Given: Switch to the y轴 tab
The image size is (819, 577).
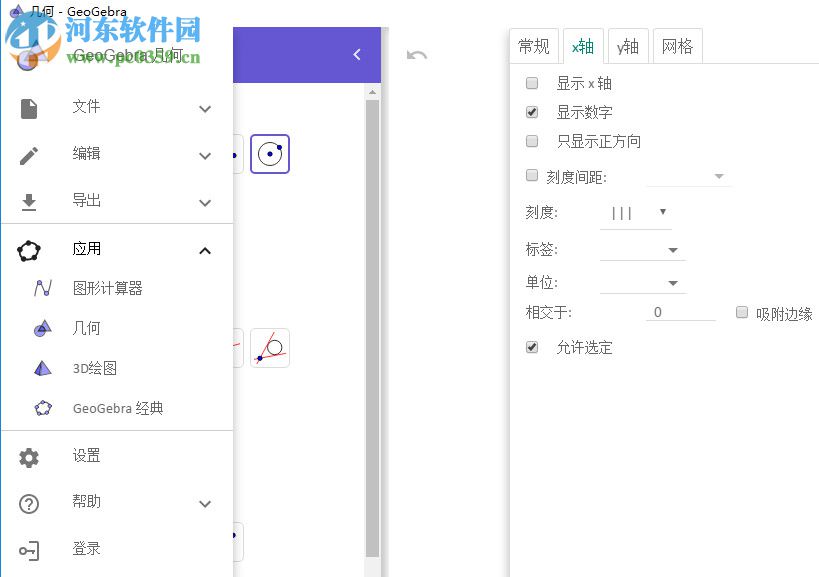Looking at the screenshot, I should [628, 46].
